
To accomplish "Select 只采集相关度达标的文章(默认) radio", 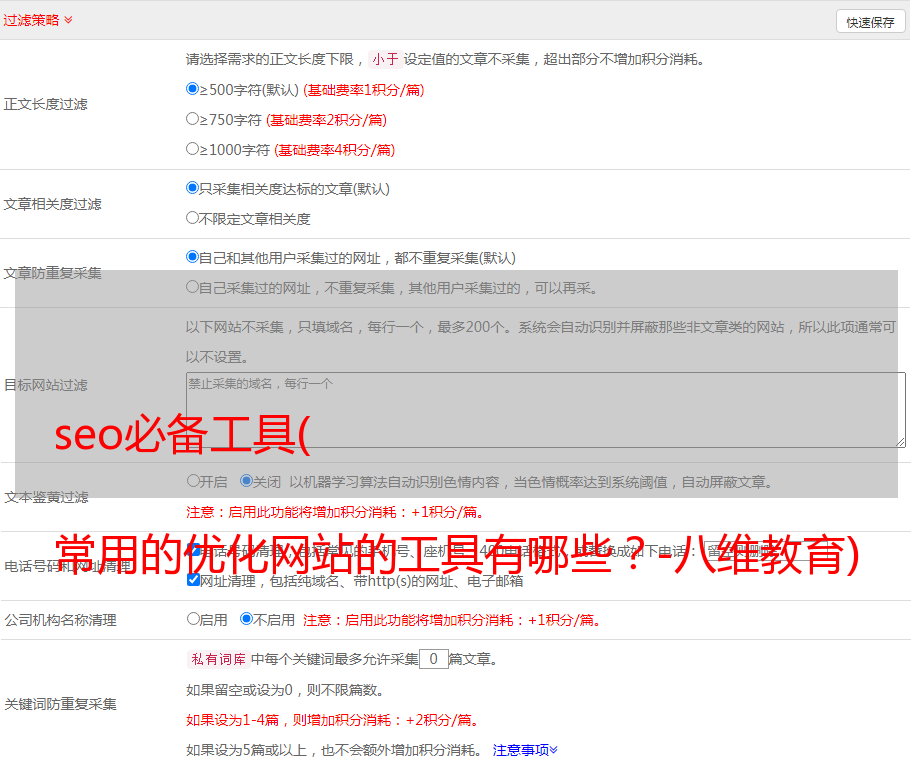I will click(192, 188).
